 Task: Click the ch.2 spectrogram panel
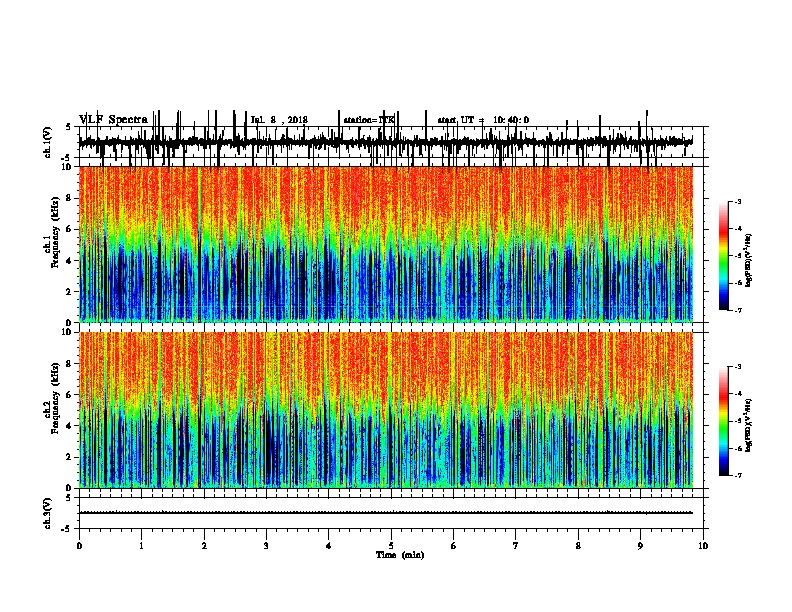(386, 410)
